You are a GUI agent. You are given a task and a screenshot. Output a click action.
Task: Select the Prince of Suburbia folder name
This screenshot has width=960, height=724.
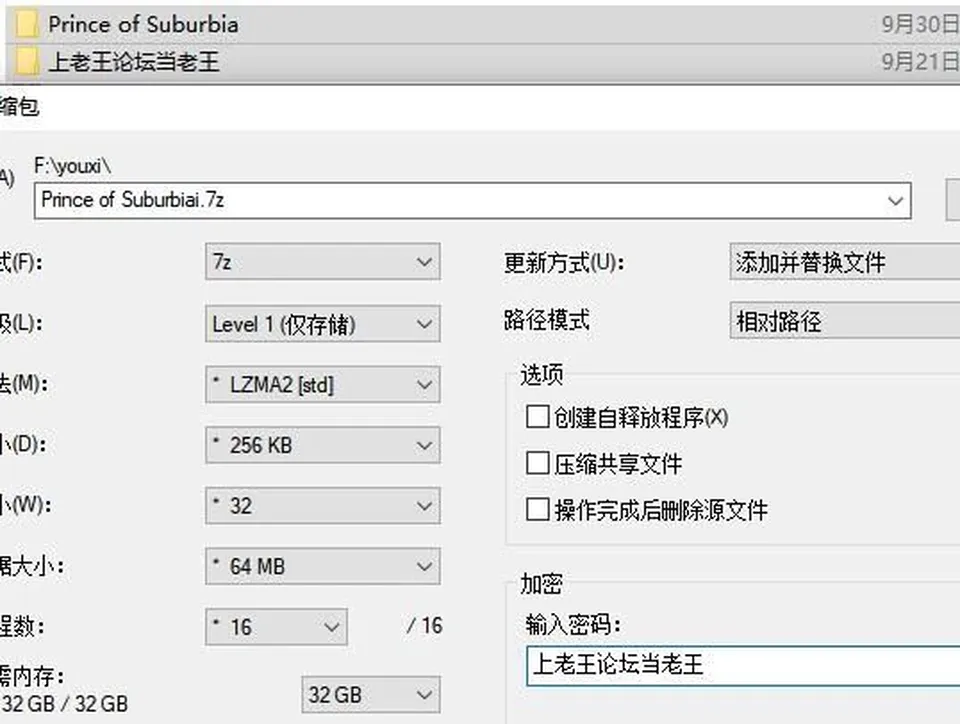[x=143, y=24]
